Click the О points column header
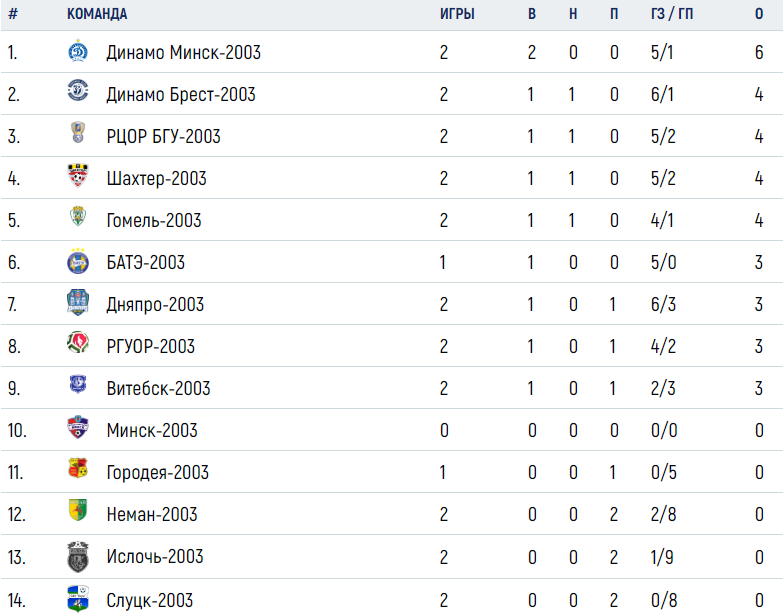Image resolution: width=783 pixels, height=616 pixels. coord(759,14)
